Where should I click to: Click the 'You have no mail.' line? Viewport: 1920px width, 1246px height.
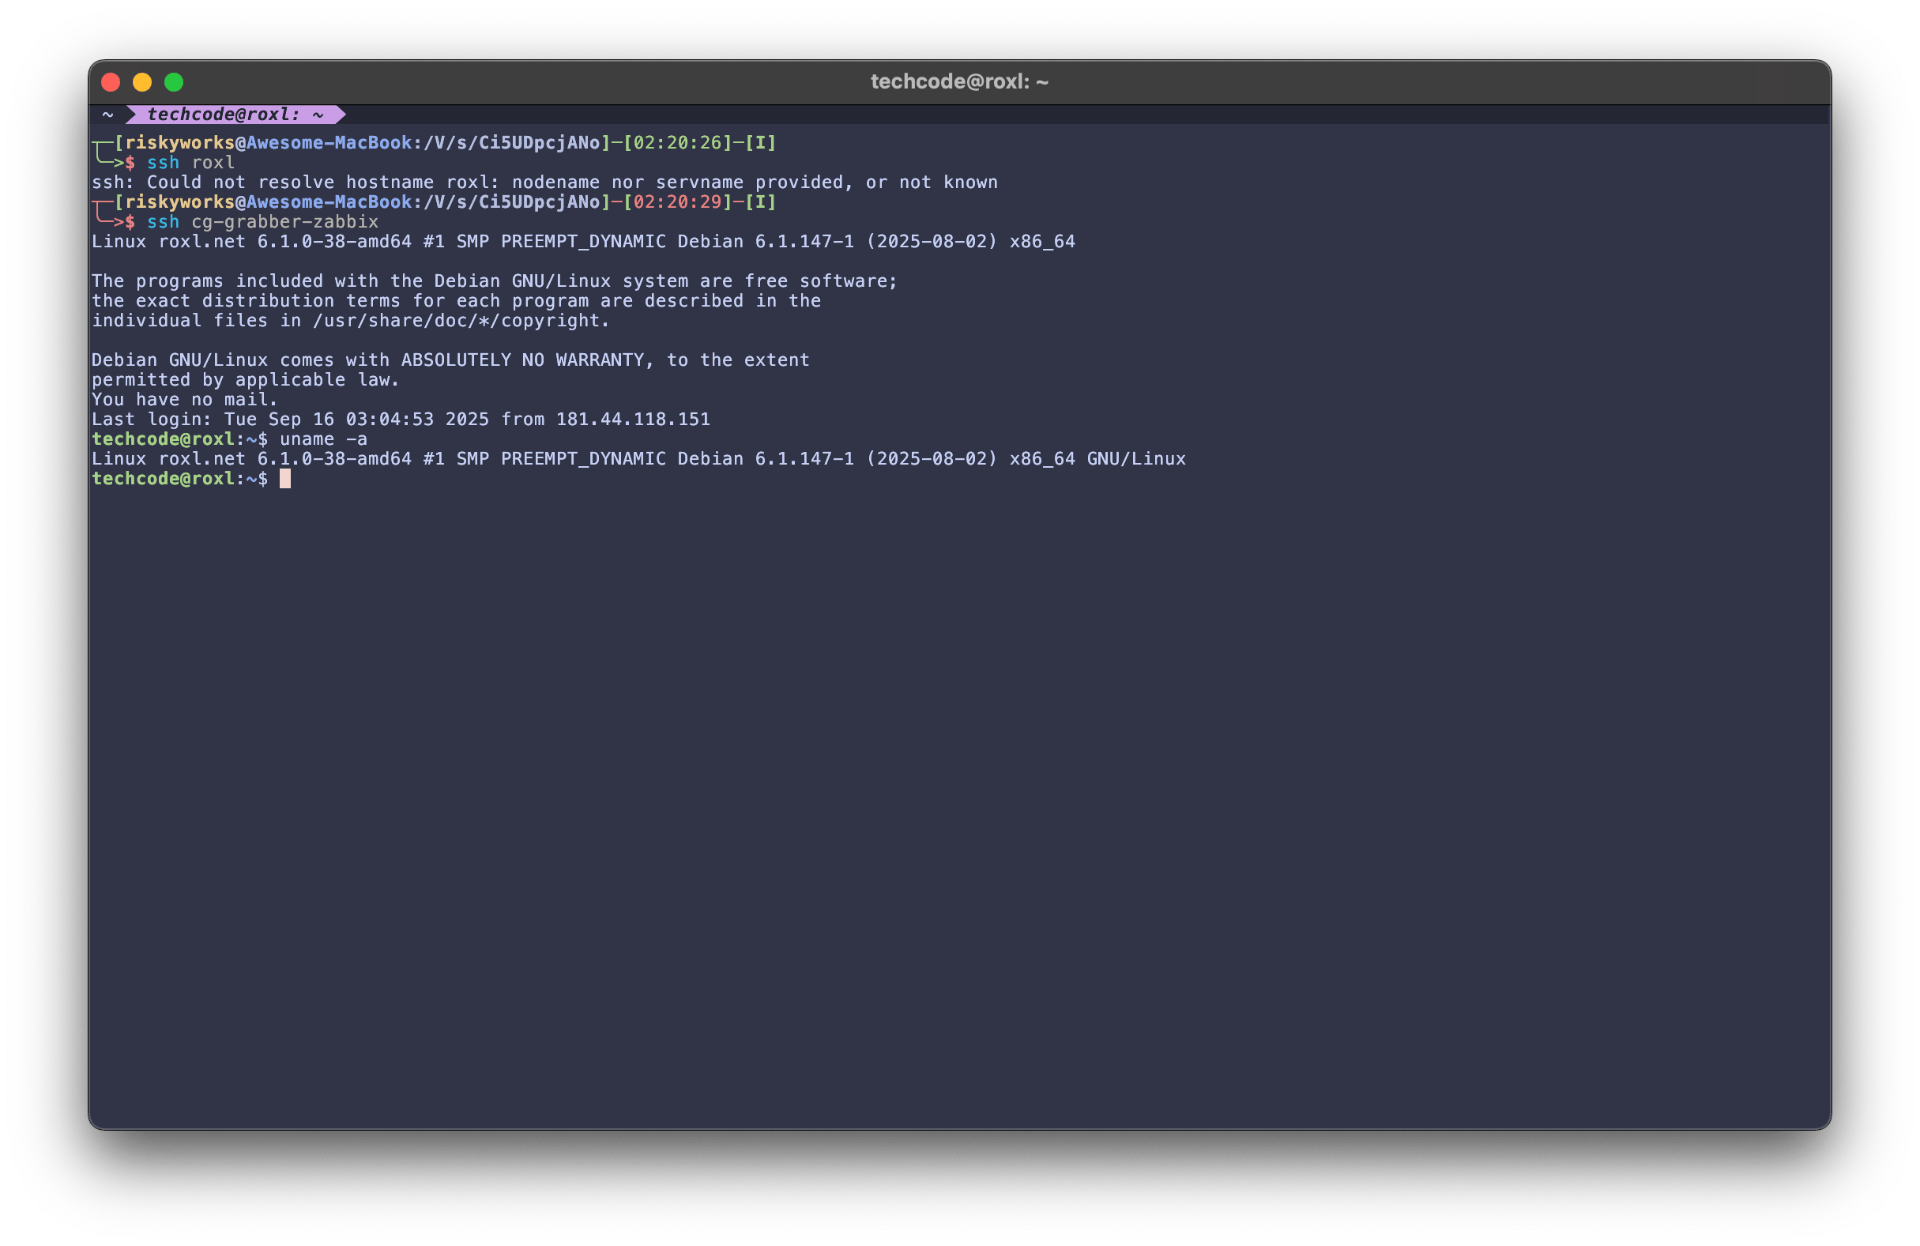click(184, 400)
